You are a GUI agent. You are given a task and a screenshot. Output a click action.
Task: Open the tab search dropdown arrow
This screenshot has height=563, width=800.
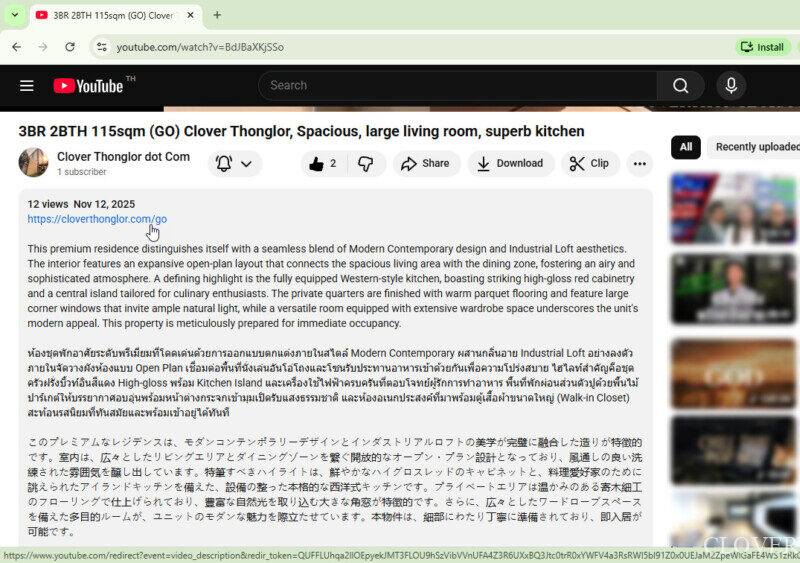(15, 15)
